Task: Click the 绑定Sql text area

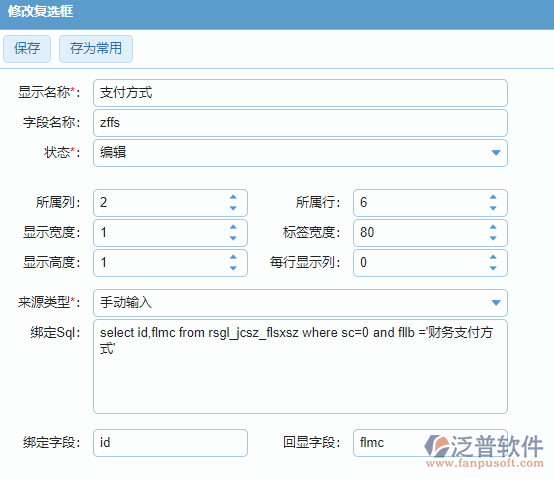Action: (300, 366)
